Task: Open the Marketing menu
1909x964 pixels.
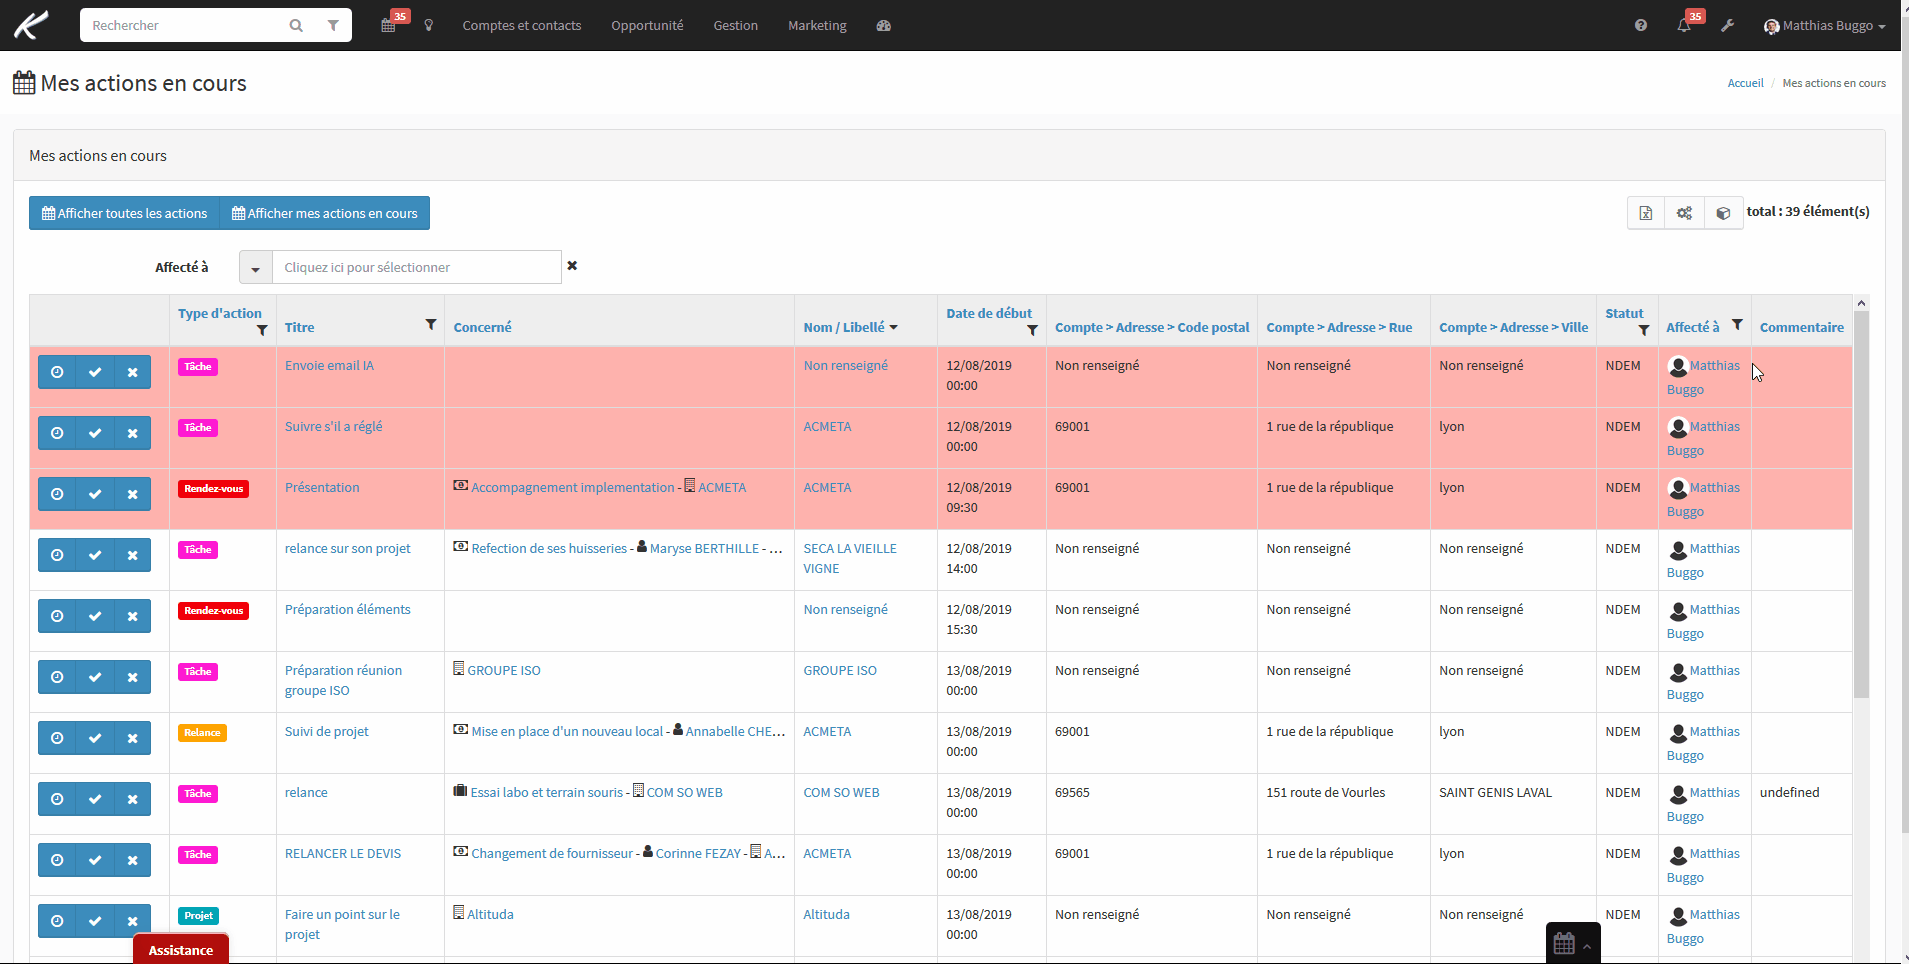Action: pos(817,25)
